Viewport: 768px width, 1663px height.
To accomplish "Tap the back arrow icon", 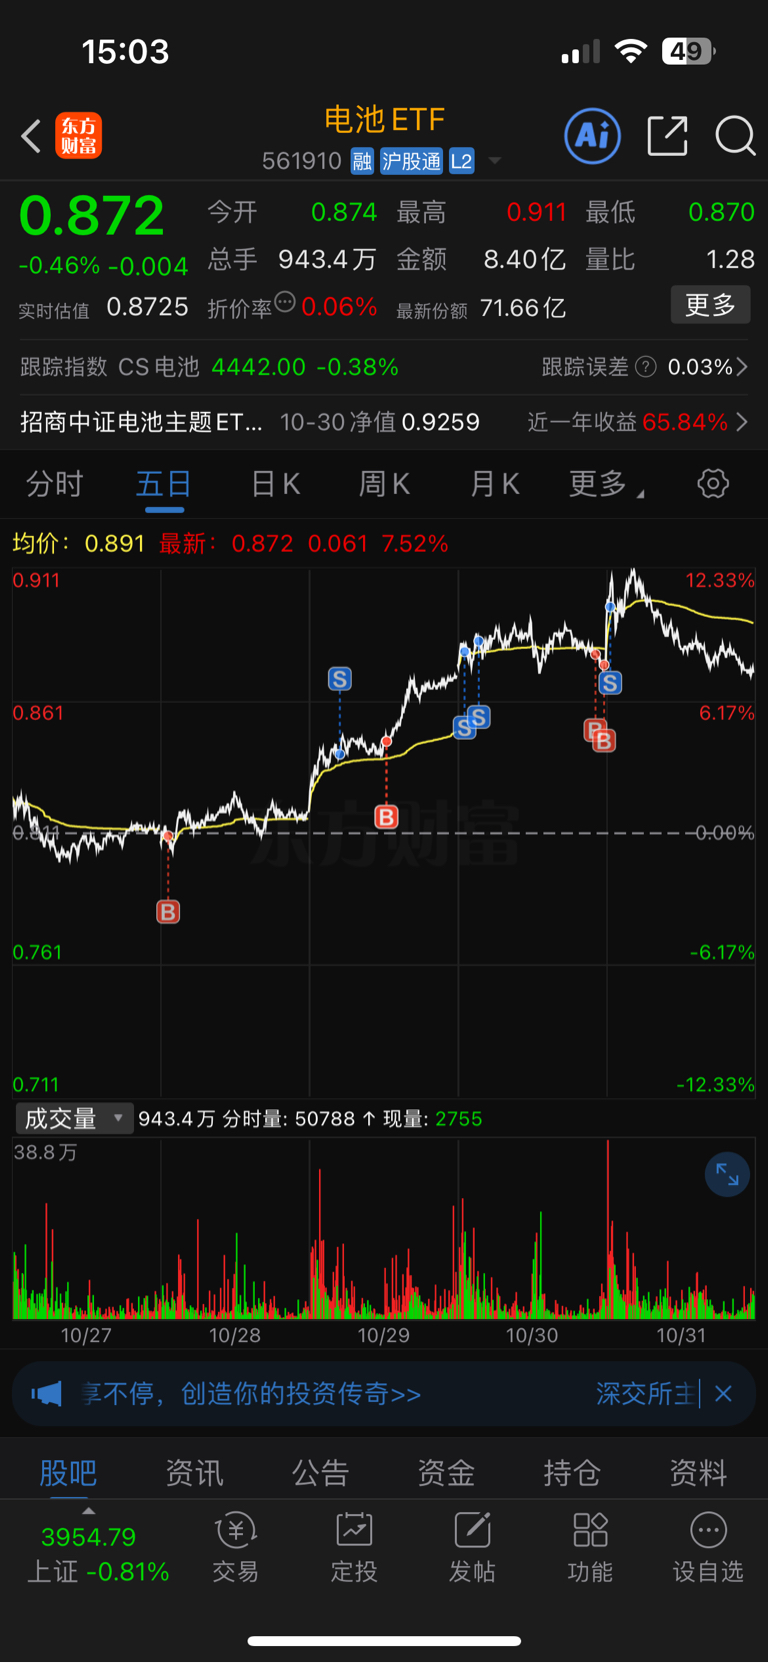I will [x=31, y=136].
